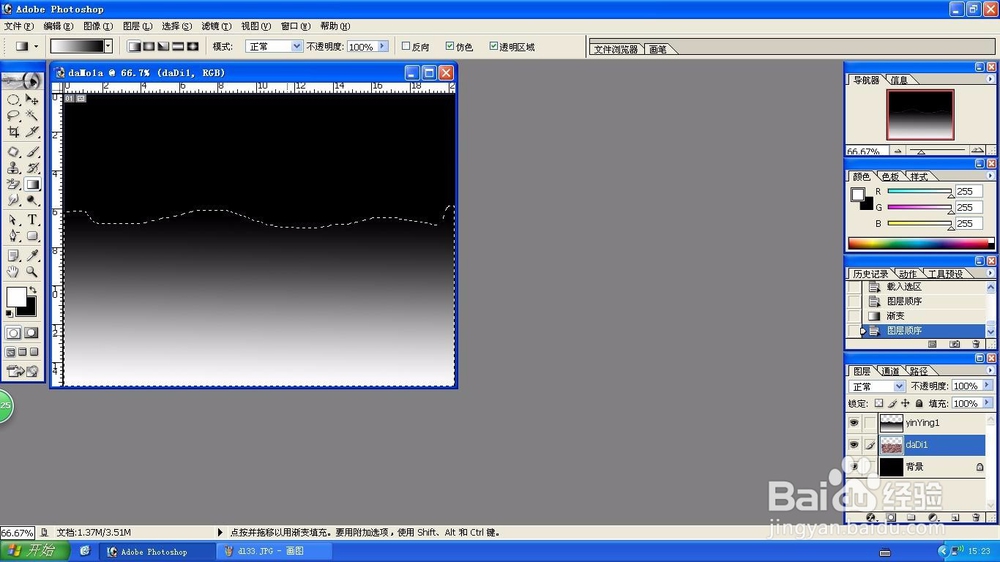
Task: Reset default foreground and background colors
Action: [9, 313]
